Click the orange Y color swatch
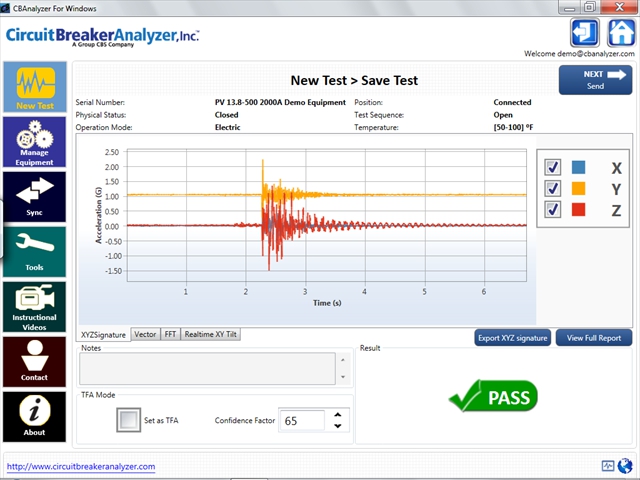Viewport: 640px width, 480px height. coord(578,189)
